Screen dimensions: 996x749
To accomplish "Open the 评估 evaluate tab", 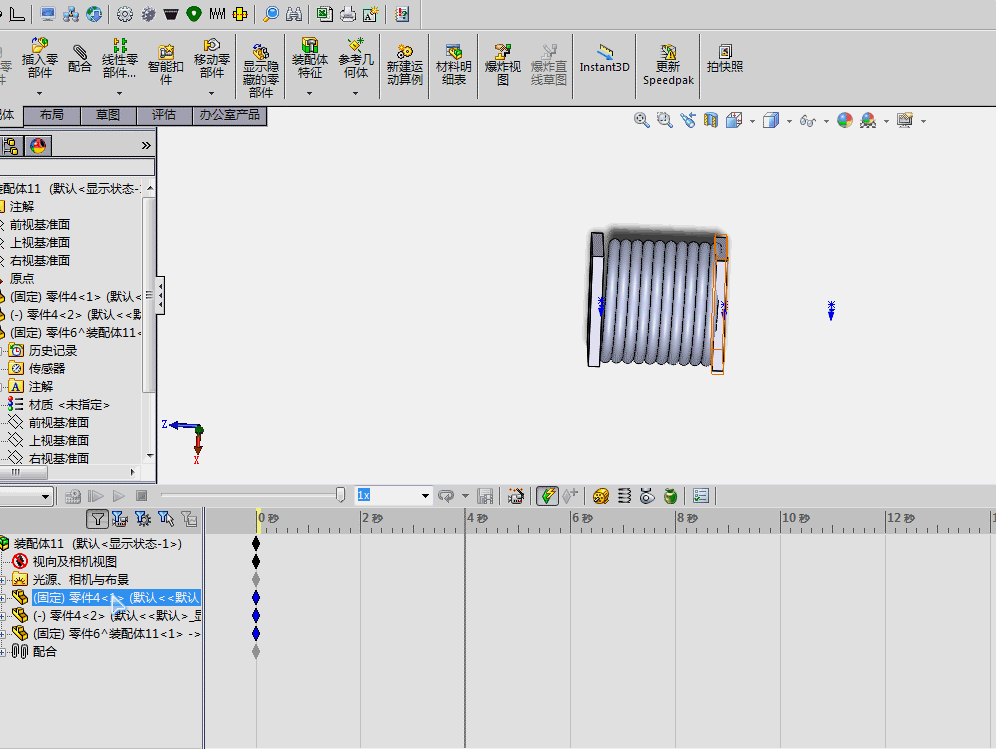I will click(x=164, y=115).
